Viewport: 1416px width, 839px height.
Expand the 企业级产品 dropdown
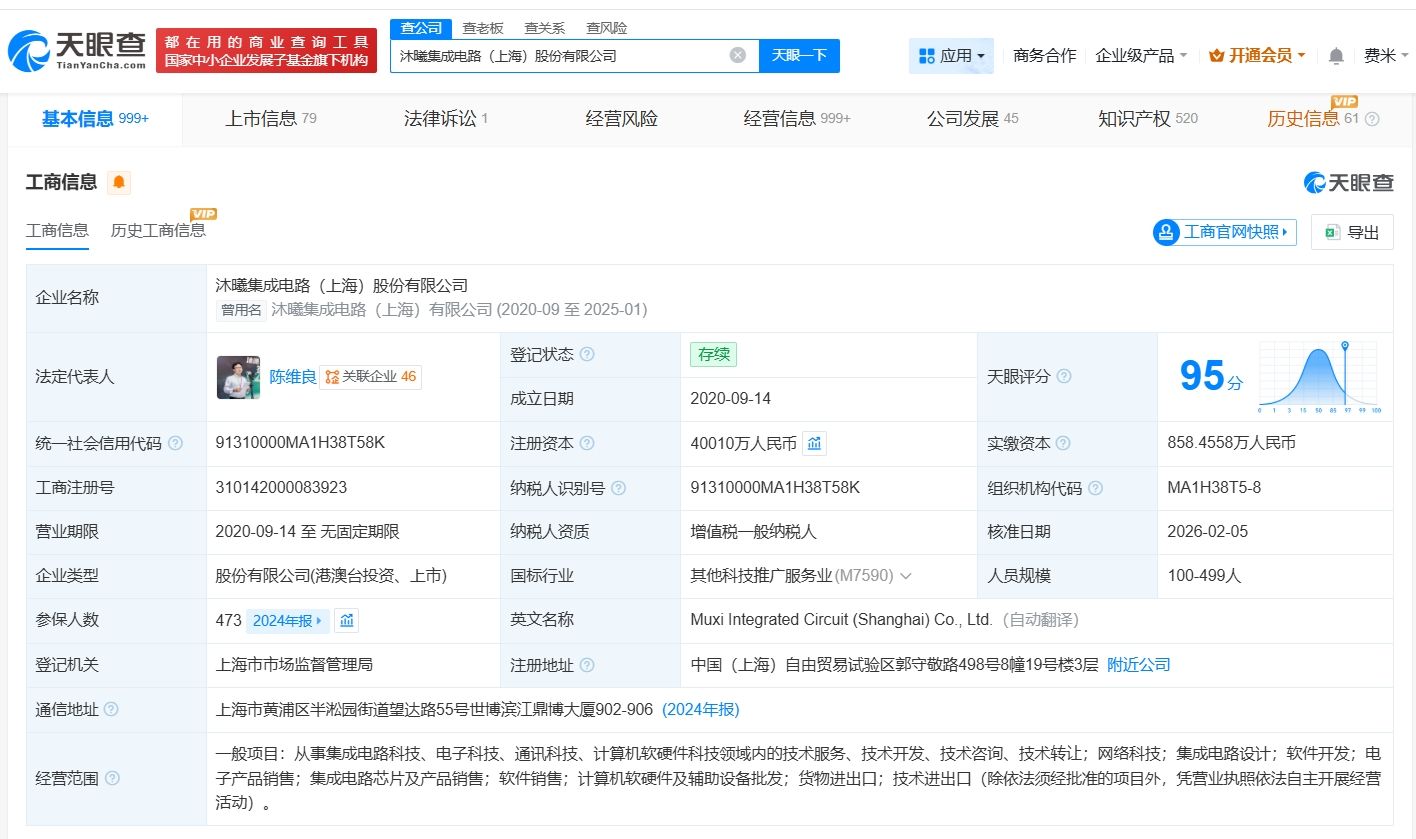1141,56
